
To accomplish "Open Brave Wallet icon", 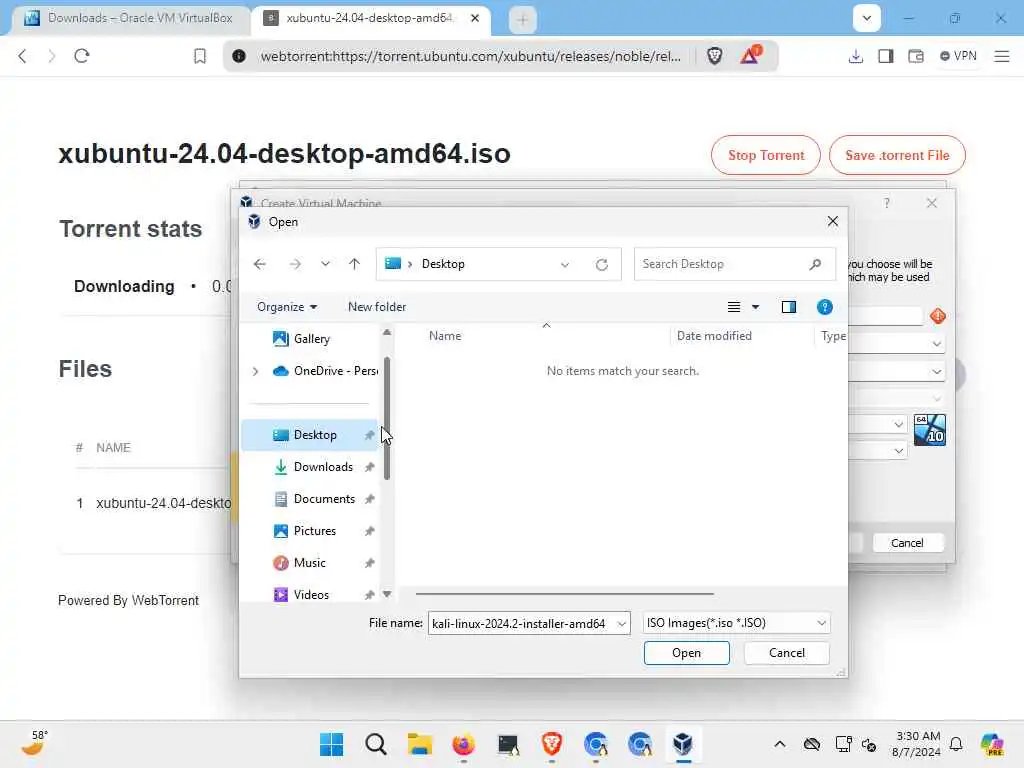I will [916, 56].
